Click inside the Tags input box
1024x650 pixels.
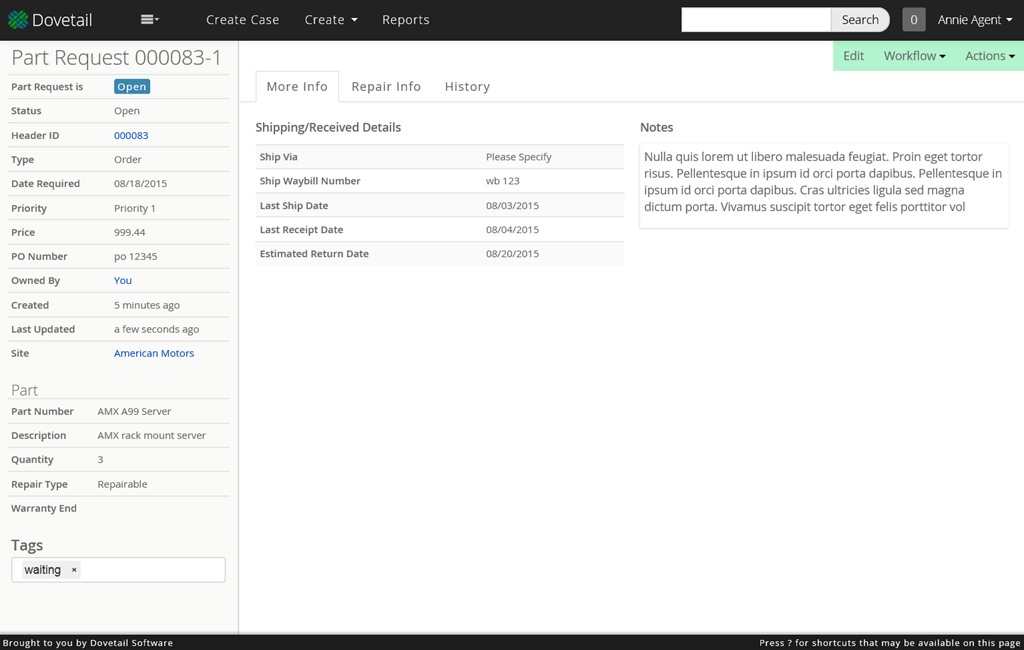[153, 570]
